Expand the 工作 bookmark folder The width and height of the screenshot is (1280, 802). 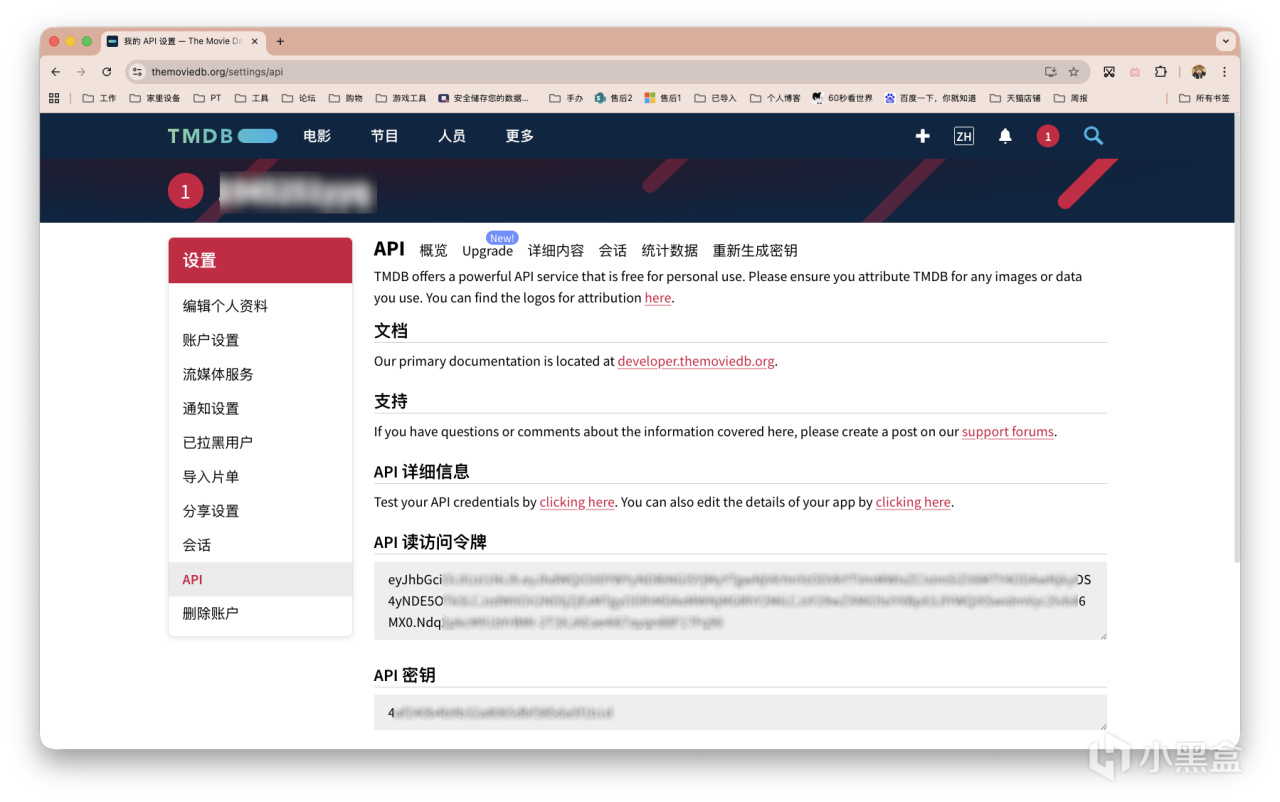click(99, 98)
